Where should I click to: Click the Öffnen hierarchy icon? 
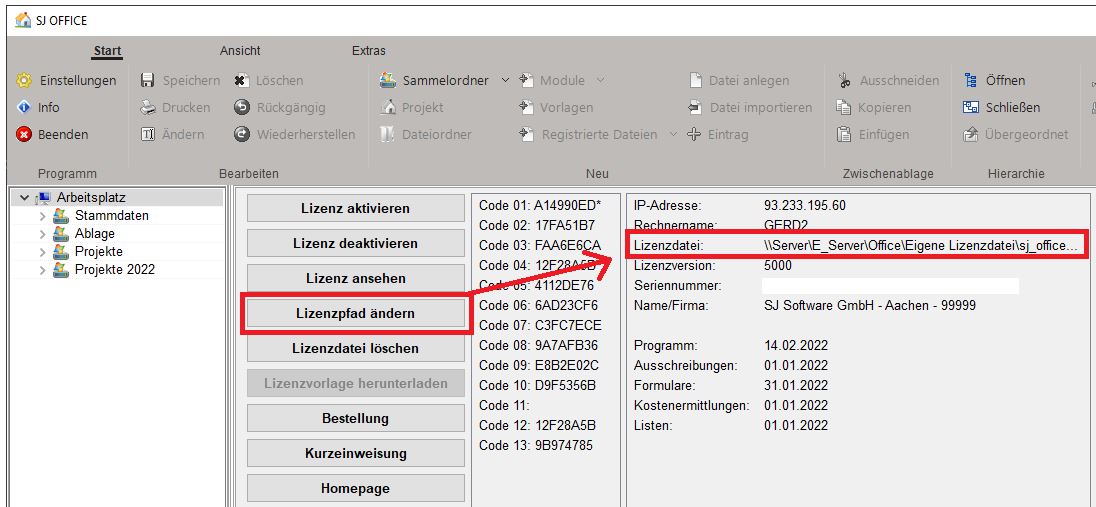pyautogui.click(x=970, y=80)
